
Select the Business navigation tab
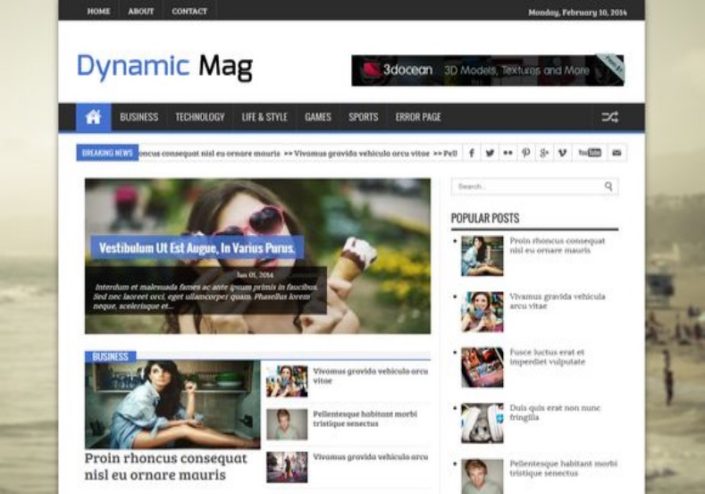click(x=139, y=117)
